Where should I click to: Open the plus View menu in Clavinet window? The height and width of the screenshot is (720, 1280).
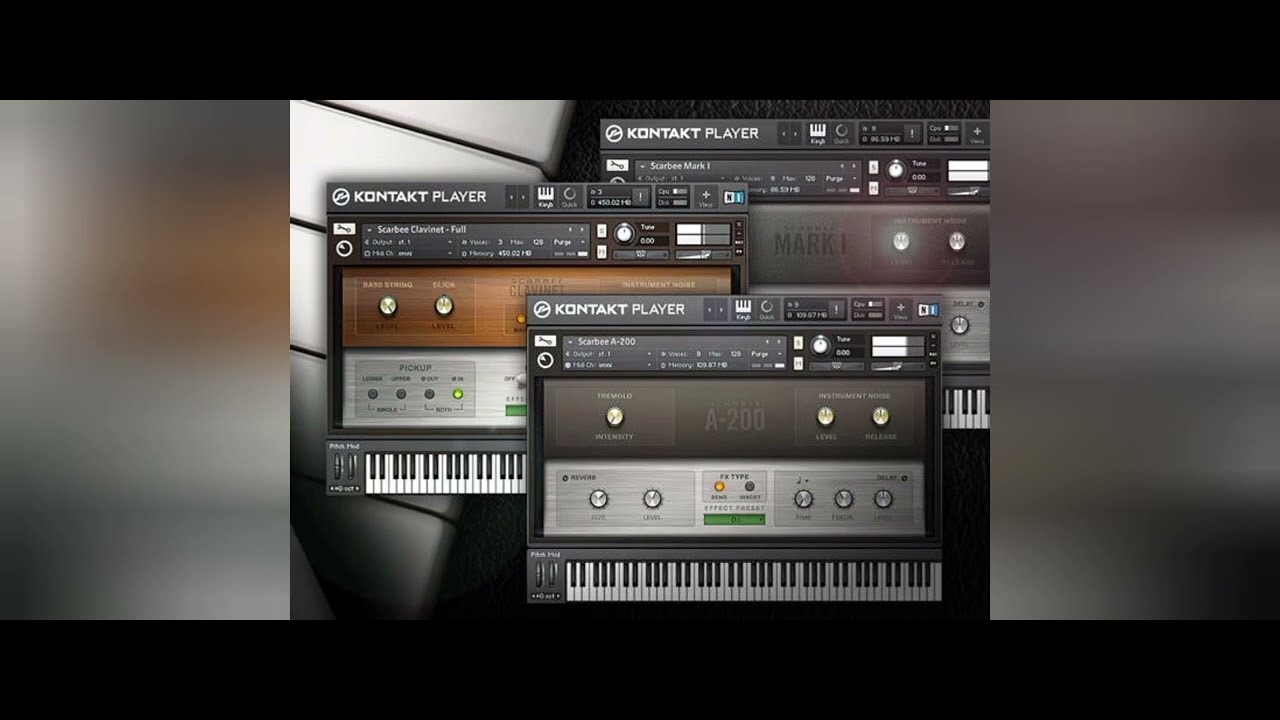click(x=705, y=197)
